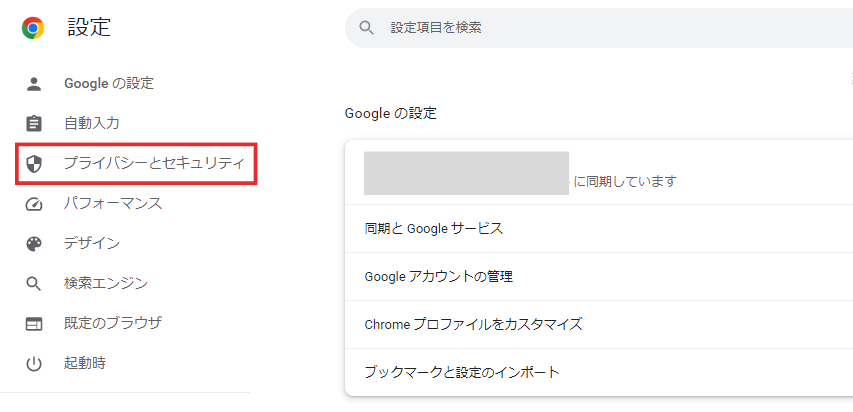853x412 pixels.
Task: Click the search icon in settings search bar
Action: point(367,28)
